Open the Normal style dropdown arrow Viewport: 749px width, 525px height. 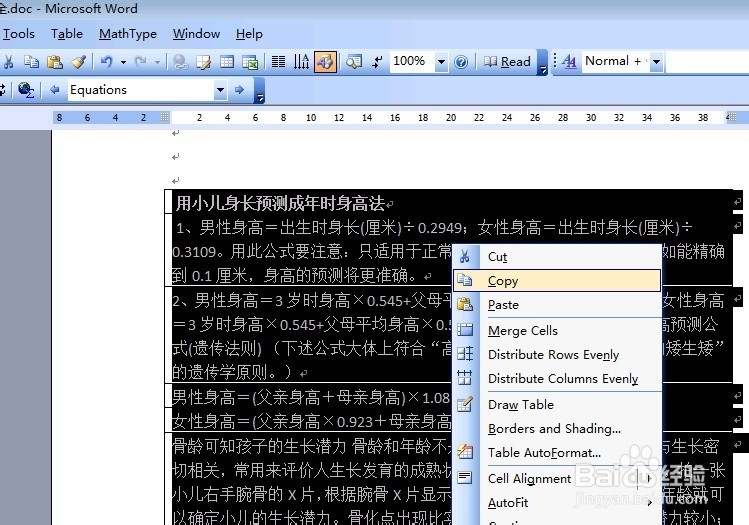(657, 62)
